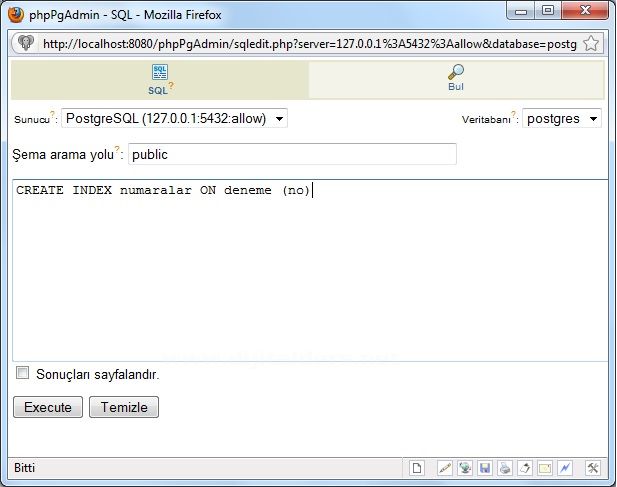The image size is (617, 487).
Task: Open the Sunucu server dropdown
Action: click(x=174, y=118)
